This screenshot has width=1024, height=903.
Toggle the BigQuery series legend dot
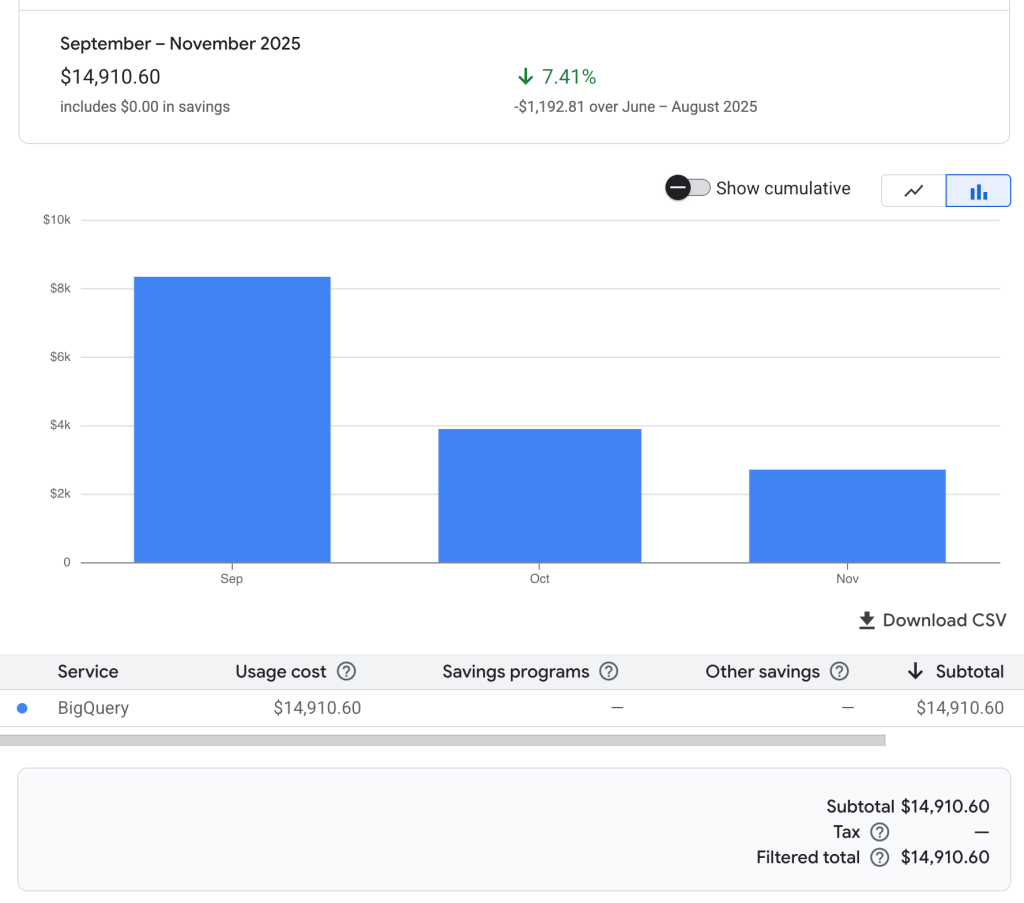[22, 708]
